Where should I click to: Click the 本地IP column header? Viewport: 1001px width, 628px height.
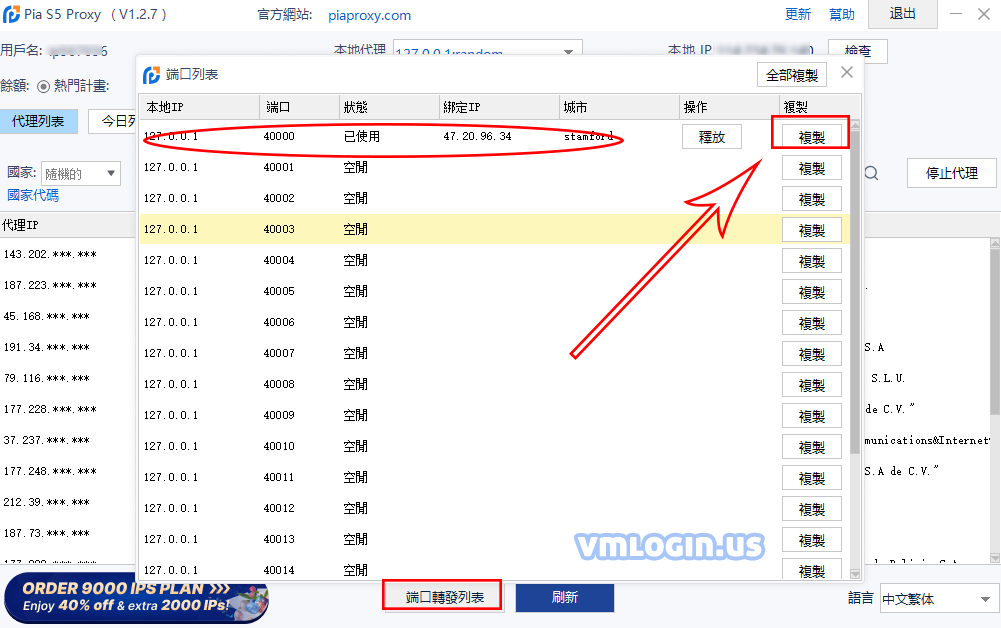[200, 107]
